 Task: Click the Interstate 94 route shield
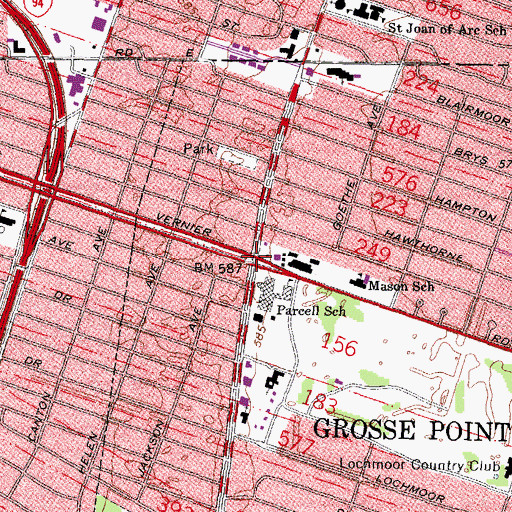[39, 4]
